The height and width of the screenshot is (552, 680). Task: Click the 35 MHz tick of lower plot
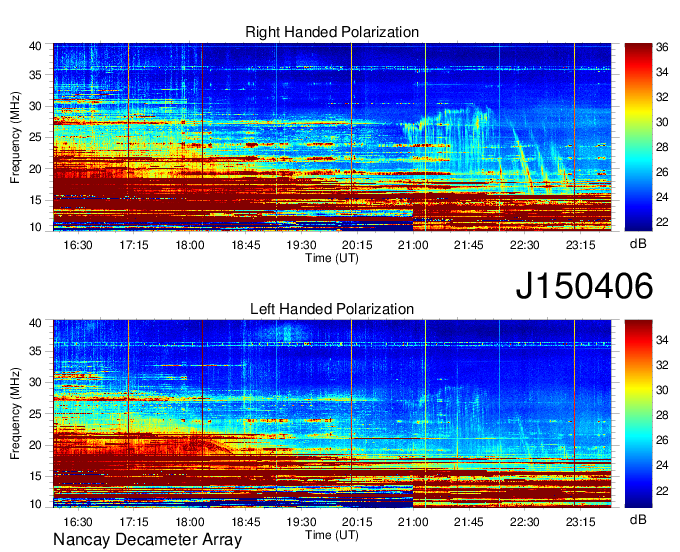(x=35, y=351)
